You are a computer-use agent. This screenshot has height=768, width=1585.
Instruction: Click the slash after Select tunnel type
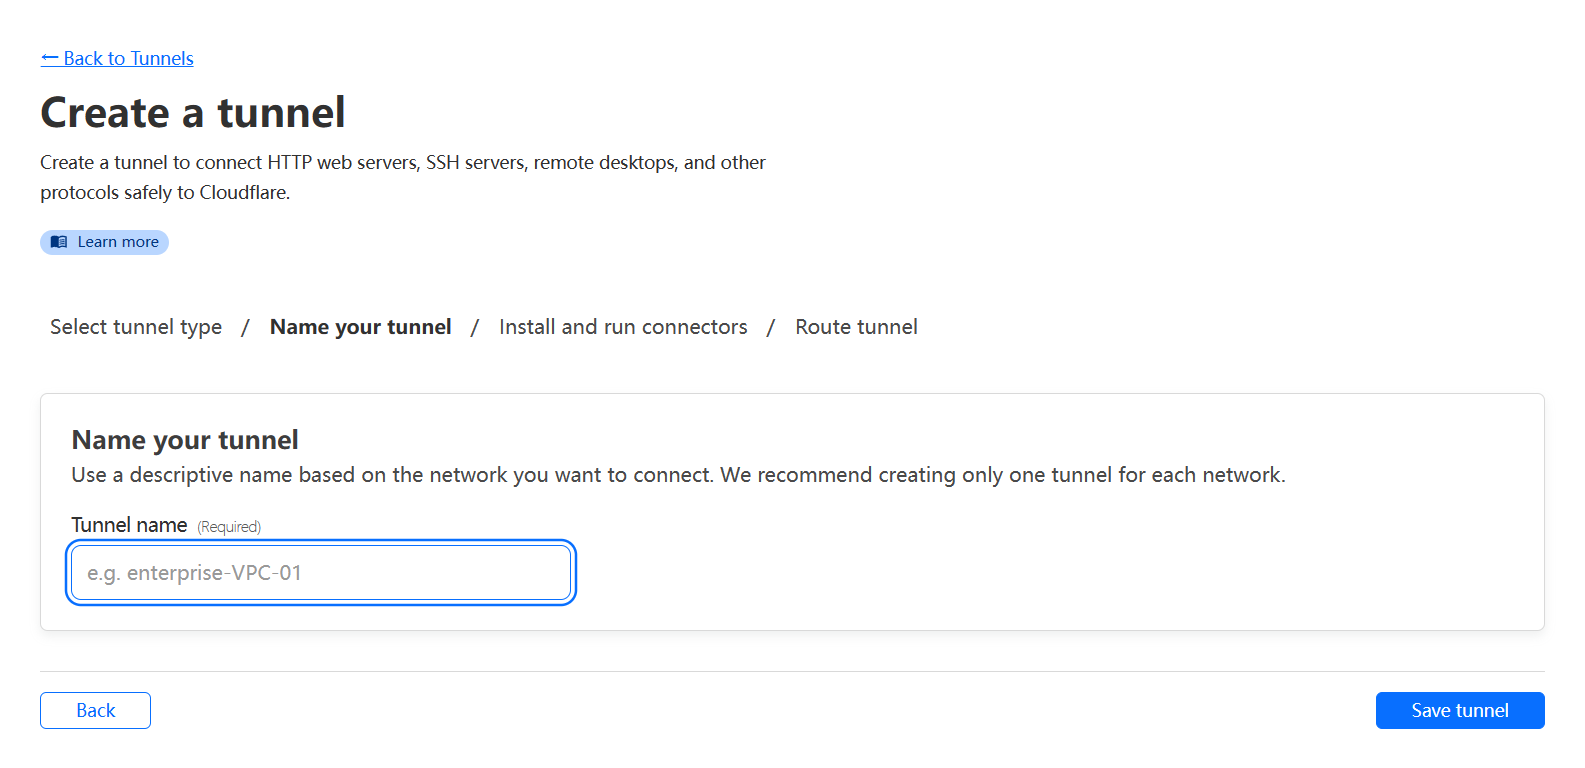coord(245,328)
